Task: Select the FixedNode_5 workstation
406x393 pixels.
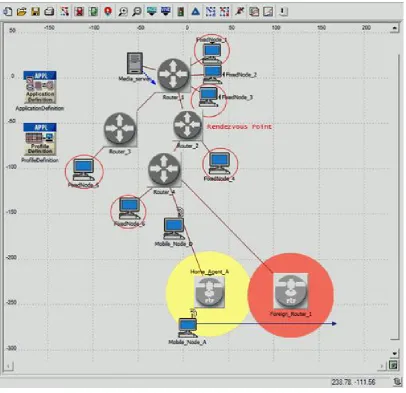Action: 83,170
